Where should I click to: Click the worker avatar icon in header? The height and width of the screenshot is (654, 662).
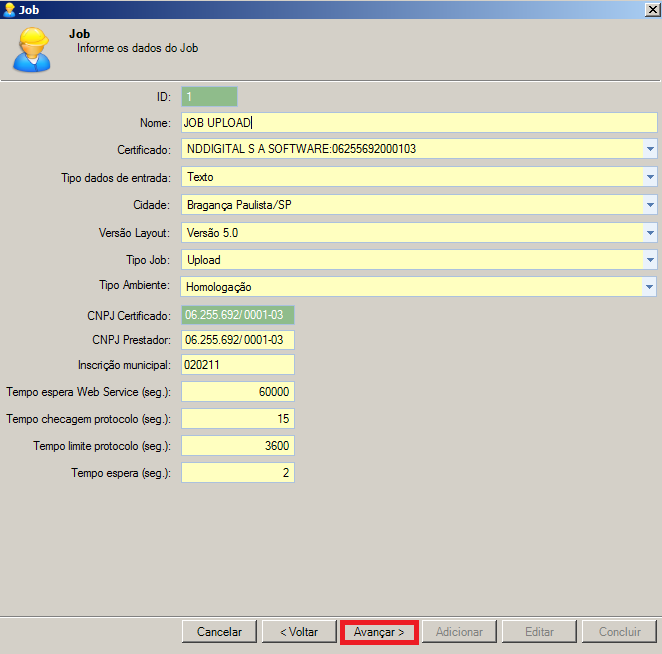(x=30, y=49)
